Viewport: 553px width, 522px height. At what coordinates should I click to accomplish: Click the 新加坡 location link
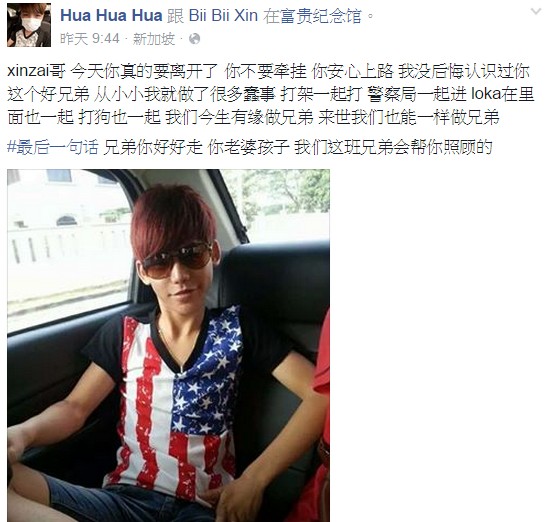(x=153, y=38)
